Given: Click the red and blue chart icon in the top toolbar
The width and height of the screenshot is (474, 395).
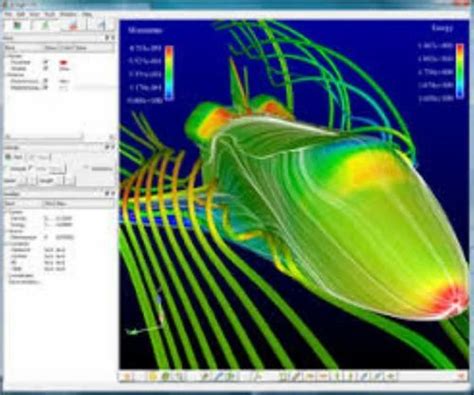Looking at the screenshot, I should click(x=74, y=25).
